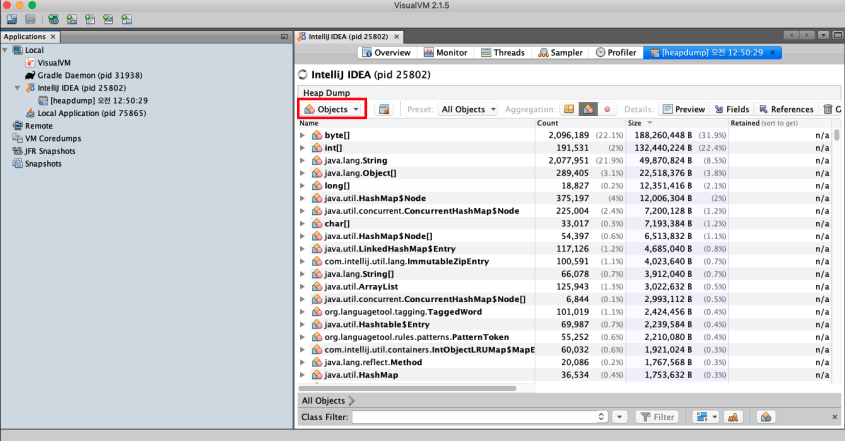
Task: Expand the java.util.HashMap$Node row
Action: [303, 198]
